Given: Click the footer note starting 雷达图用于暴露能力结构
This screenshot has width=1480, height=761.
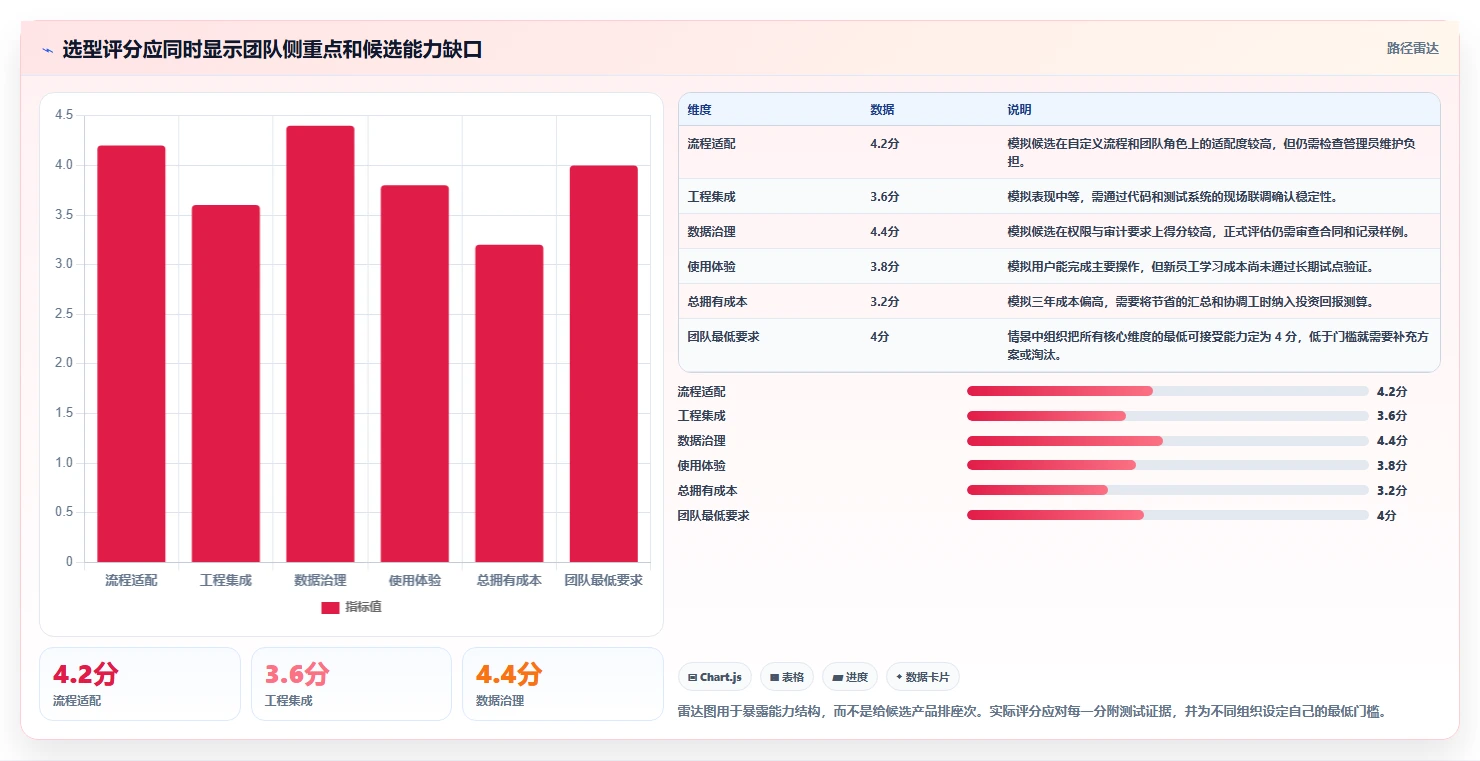Looking at the screenshot, I should tap(1032, 712).
